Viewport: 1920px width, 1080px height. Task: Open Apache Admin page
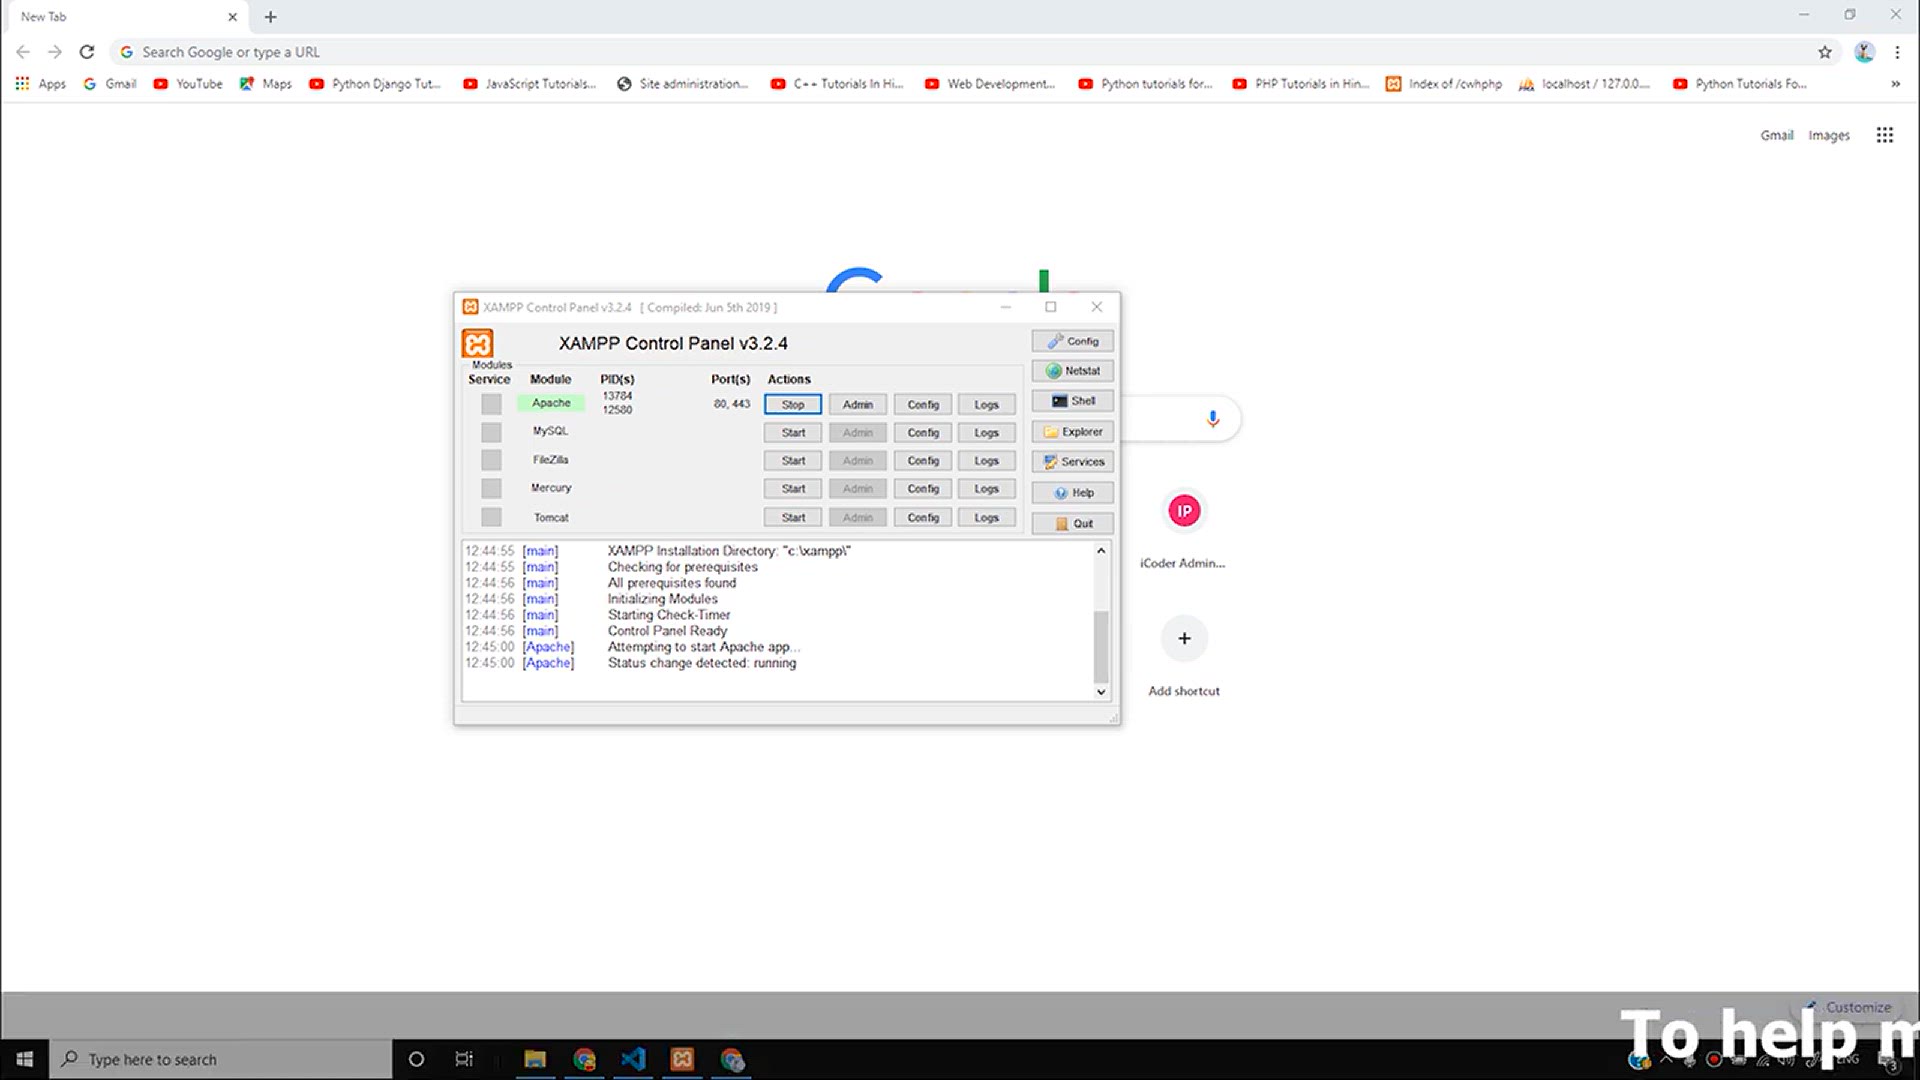click(x=858, y=405)
